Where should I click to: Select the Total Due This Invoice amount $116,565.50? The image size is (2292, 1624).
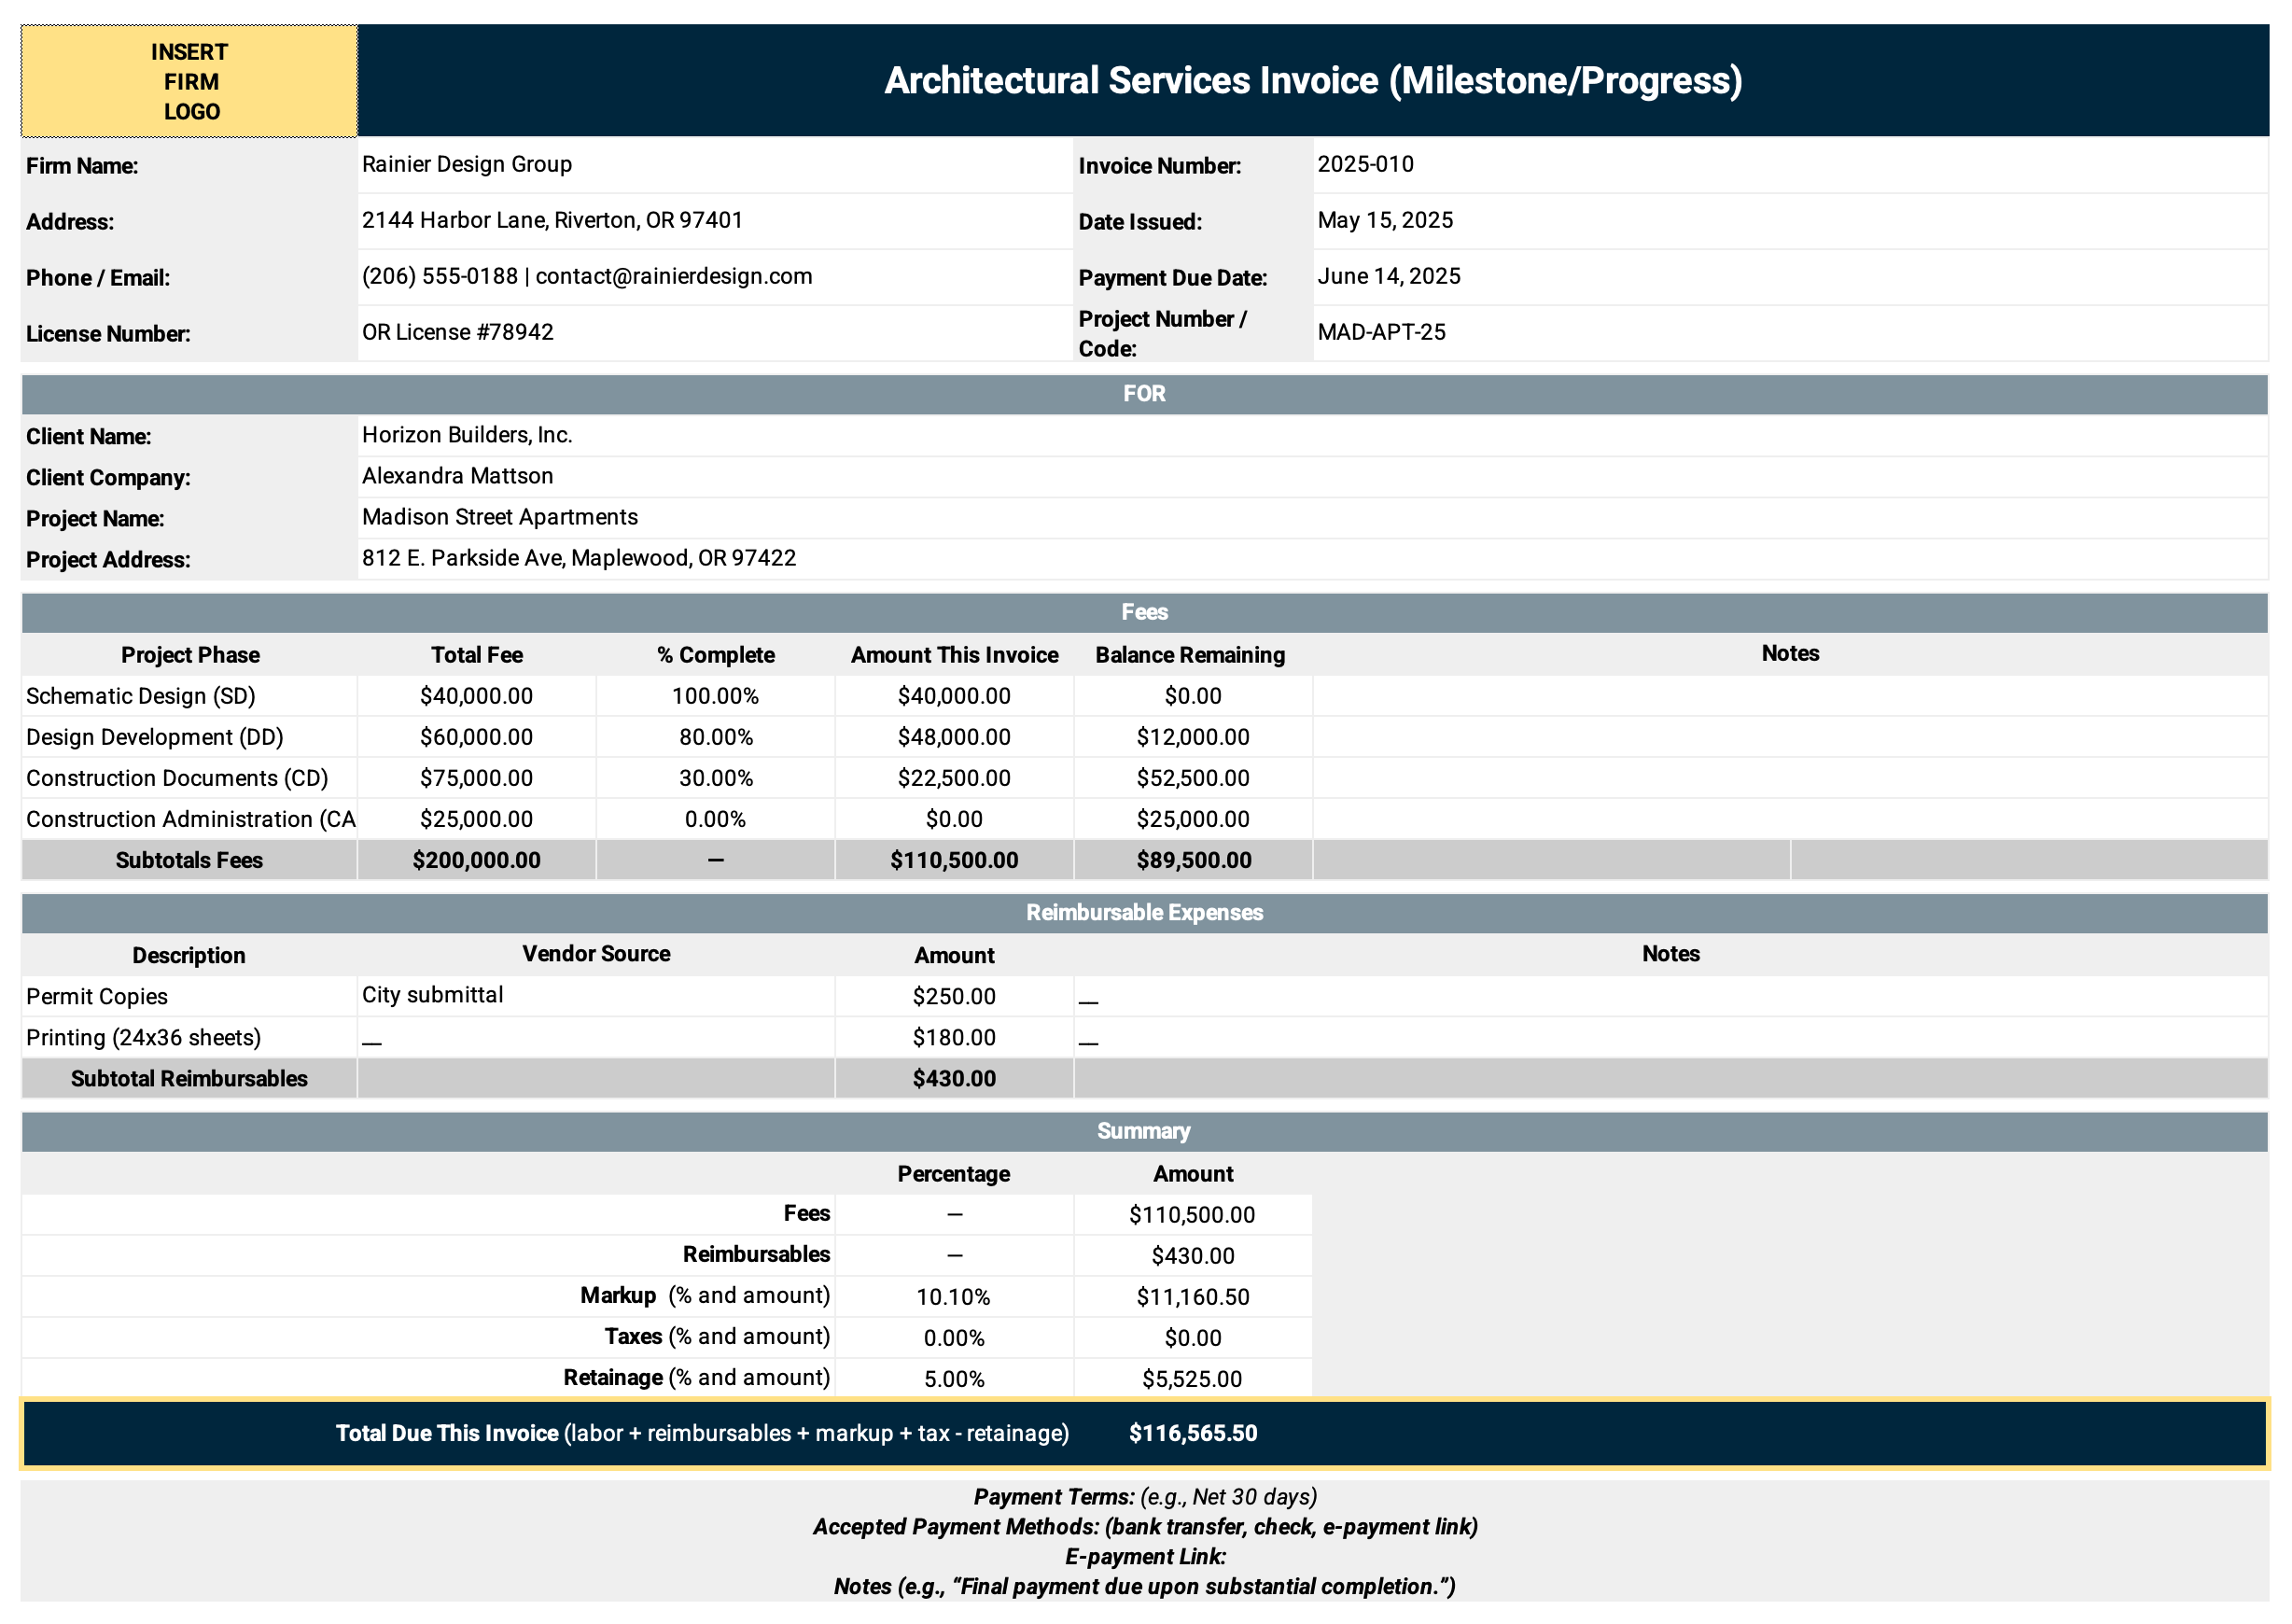coord(1193,1432)
